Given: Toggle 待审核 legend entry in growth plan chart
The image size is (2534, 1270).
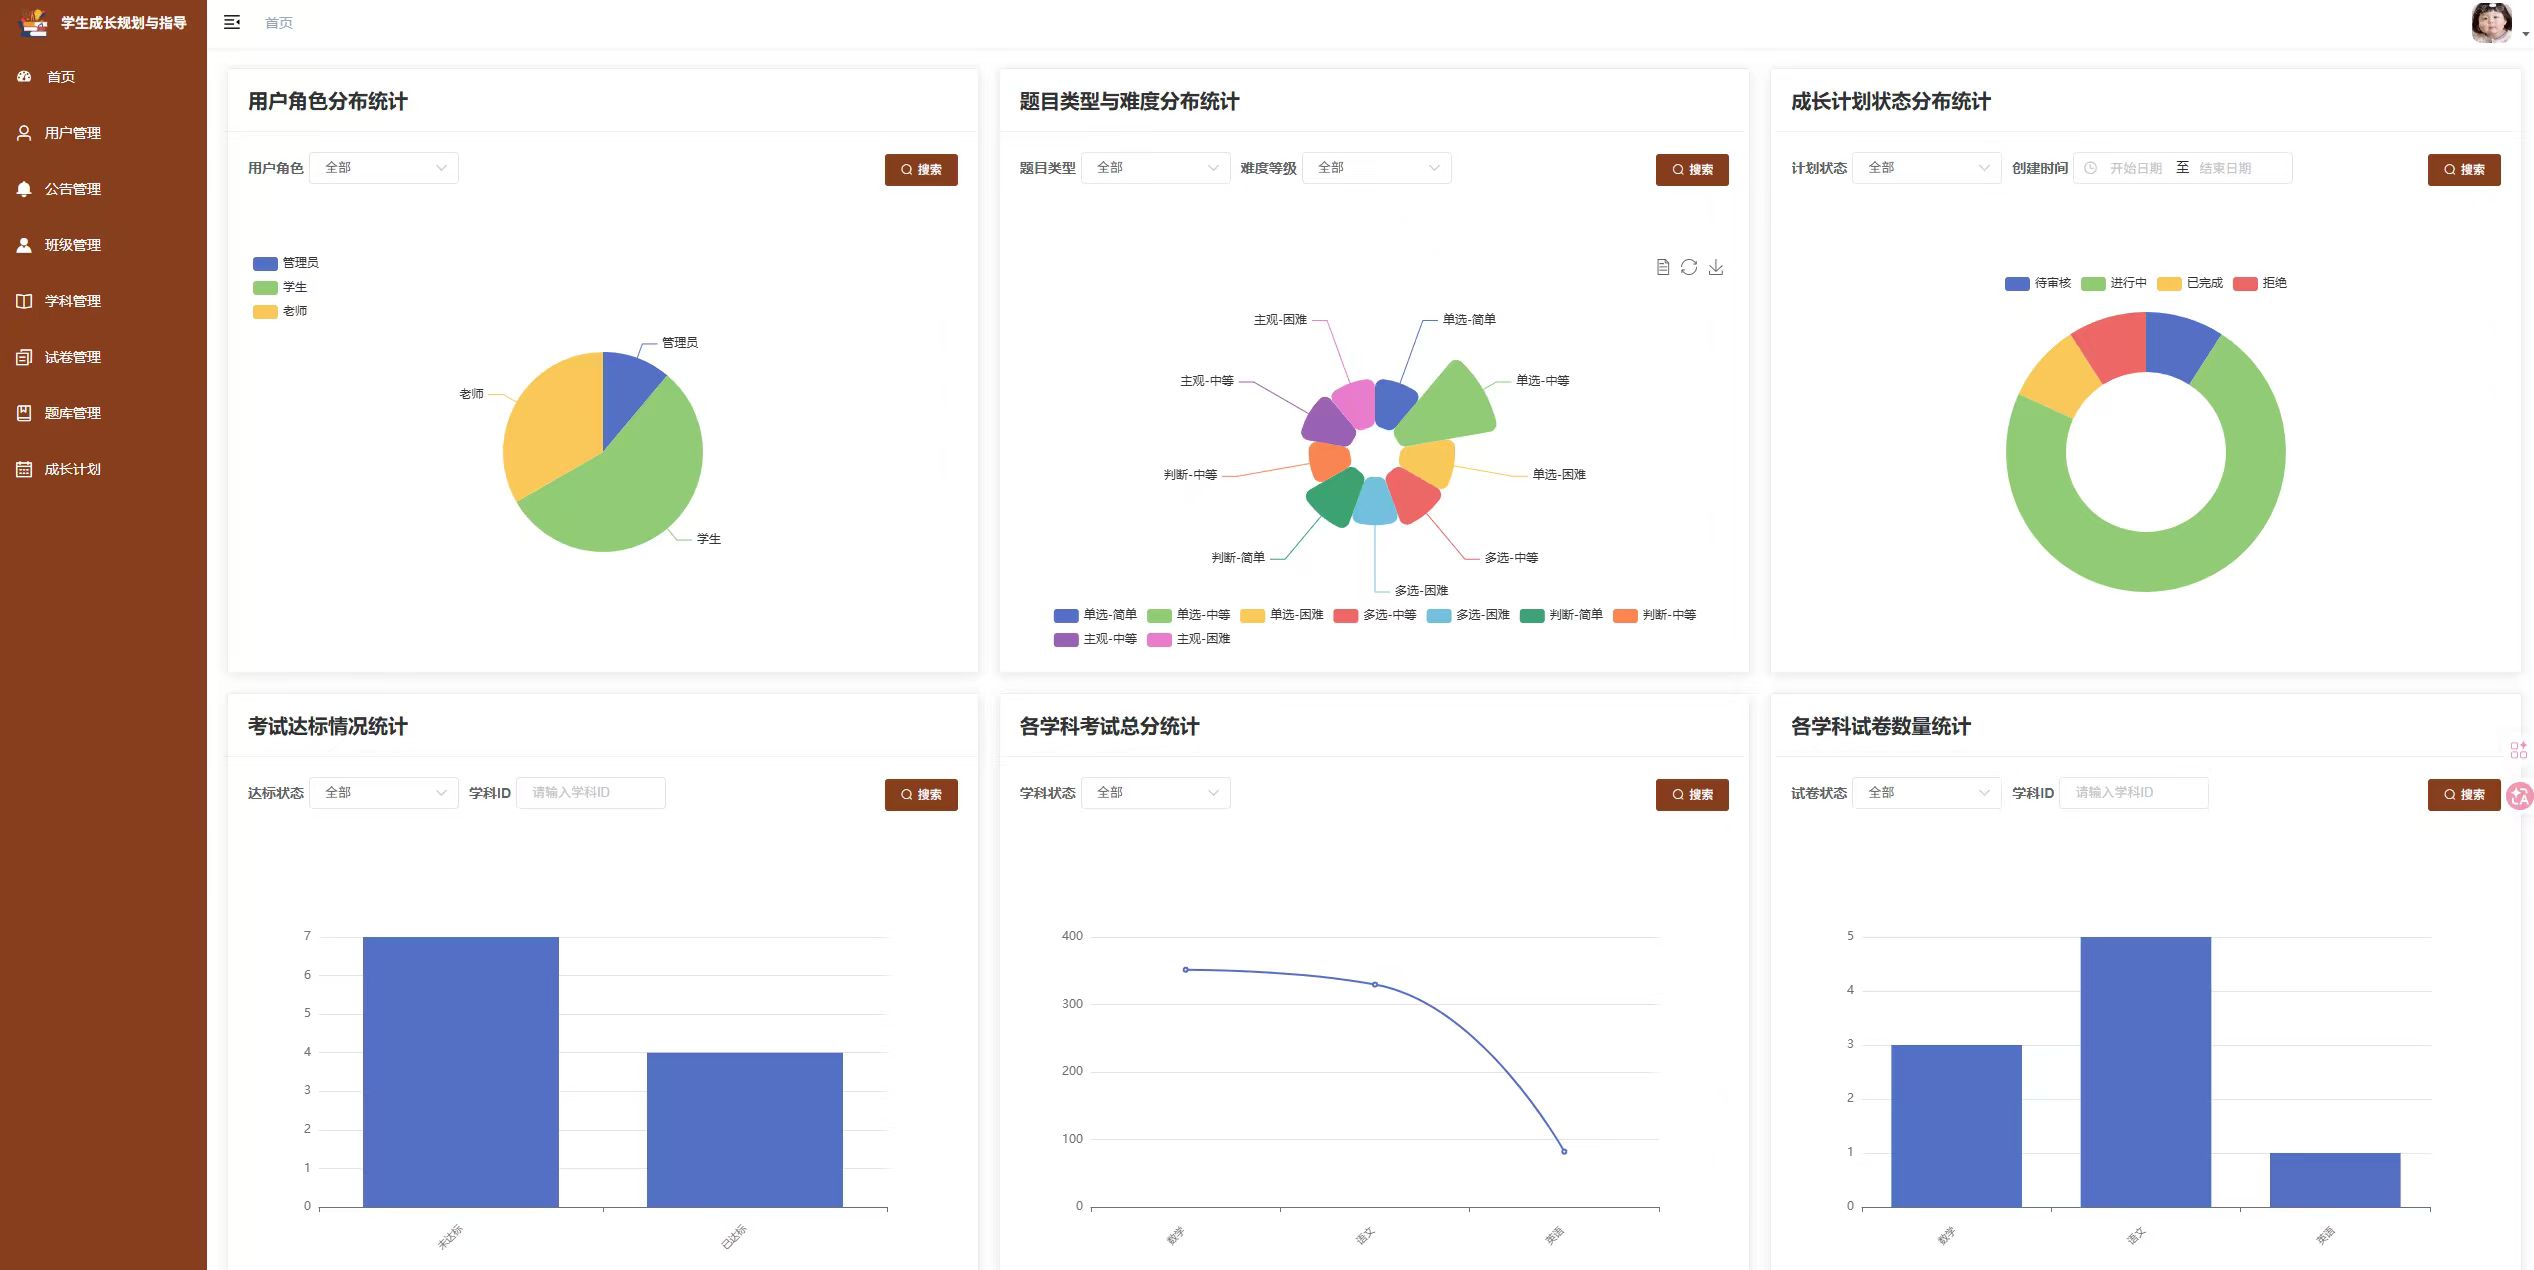Looking at the screenshot, I should coord(2038,283).
